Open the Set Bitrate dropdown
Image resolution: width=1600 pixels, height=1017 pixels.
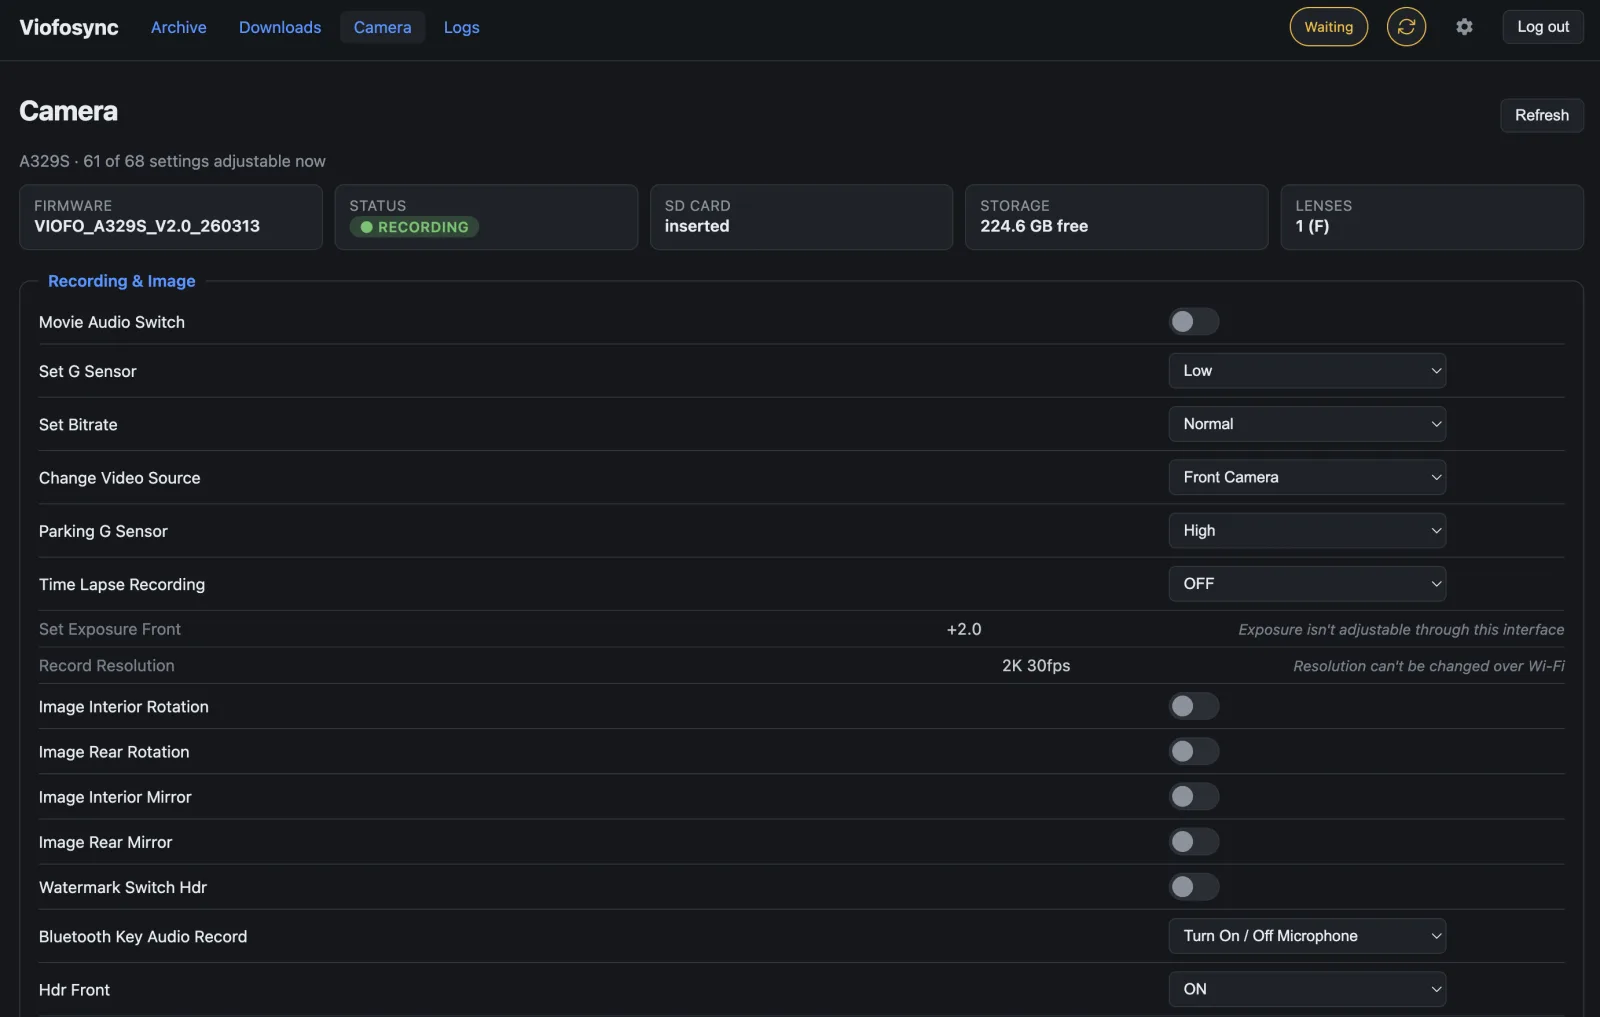click(1307, 424)
